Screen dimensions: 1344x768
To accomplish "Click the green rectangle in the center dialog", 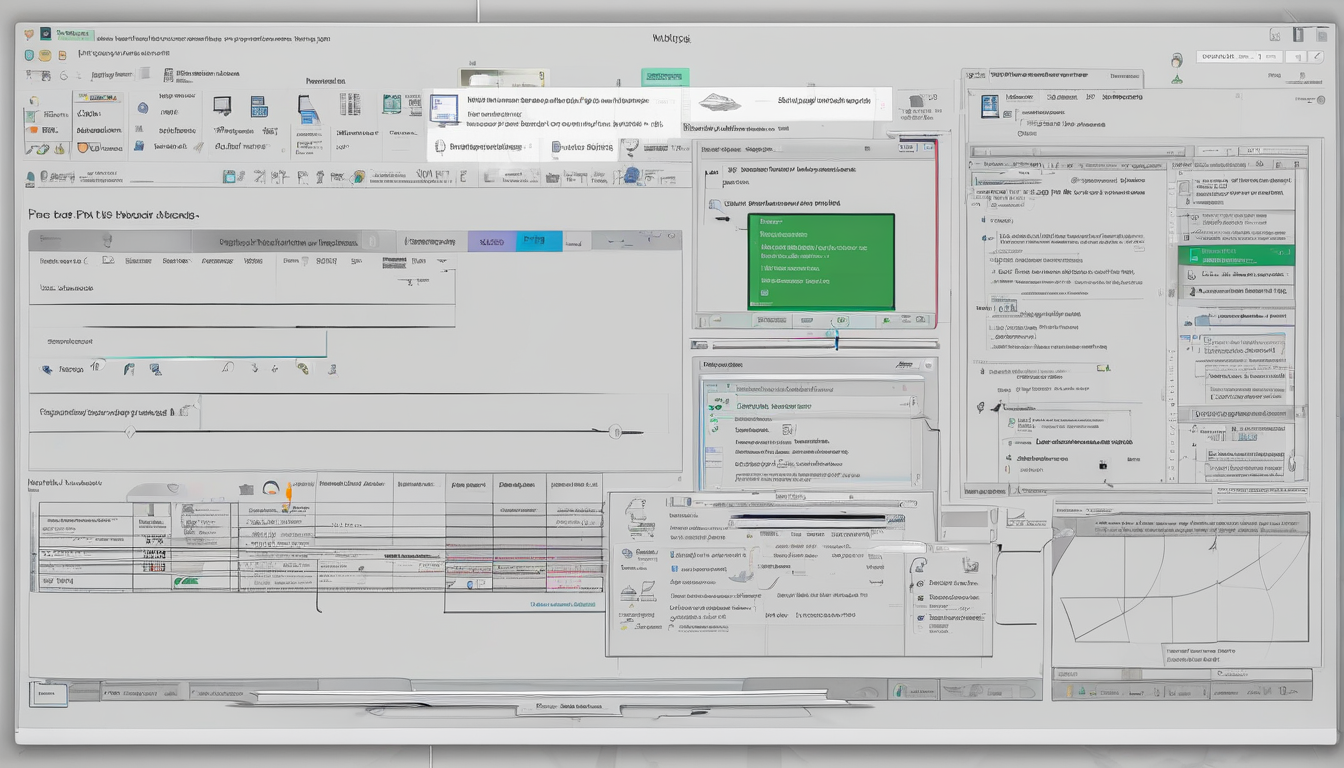I will pyautogui.click(x=820, y=261).
